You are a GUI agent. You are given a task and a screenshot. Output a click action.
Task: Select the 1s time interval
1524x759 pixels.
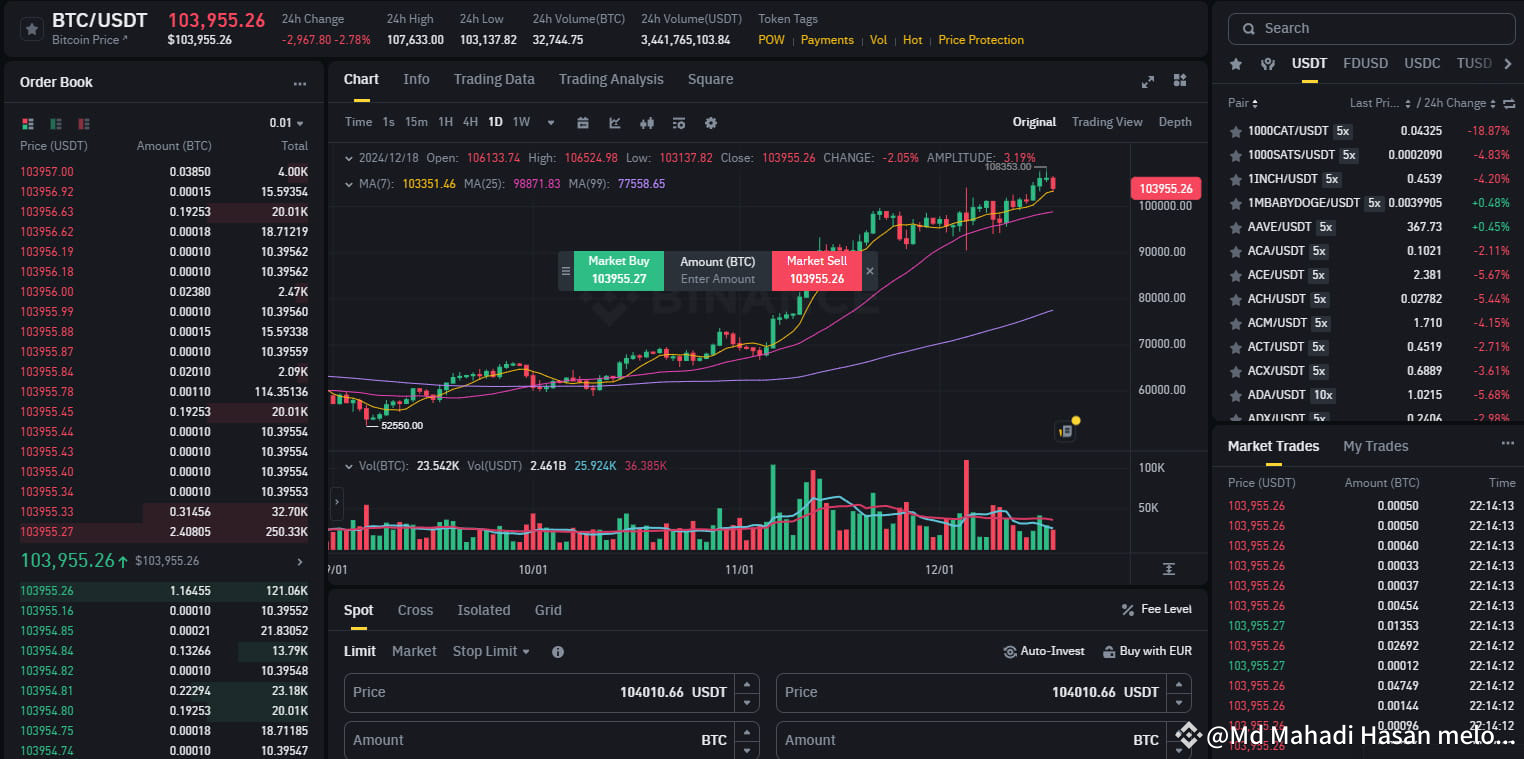(389, 122)
